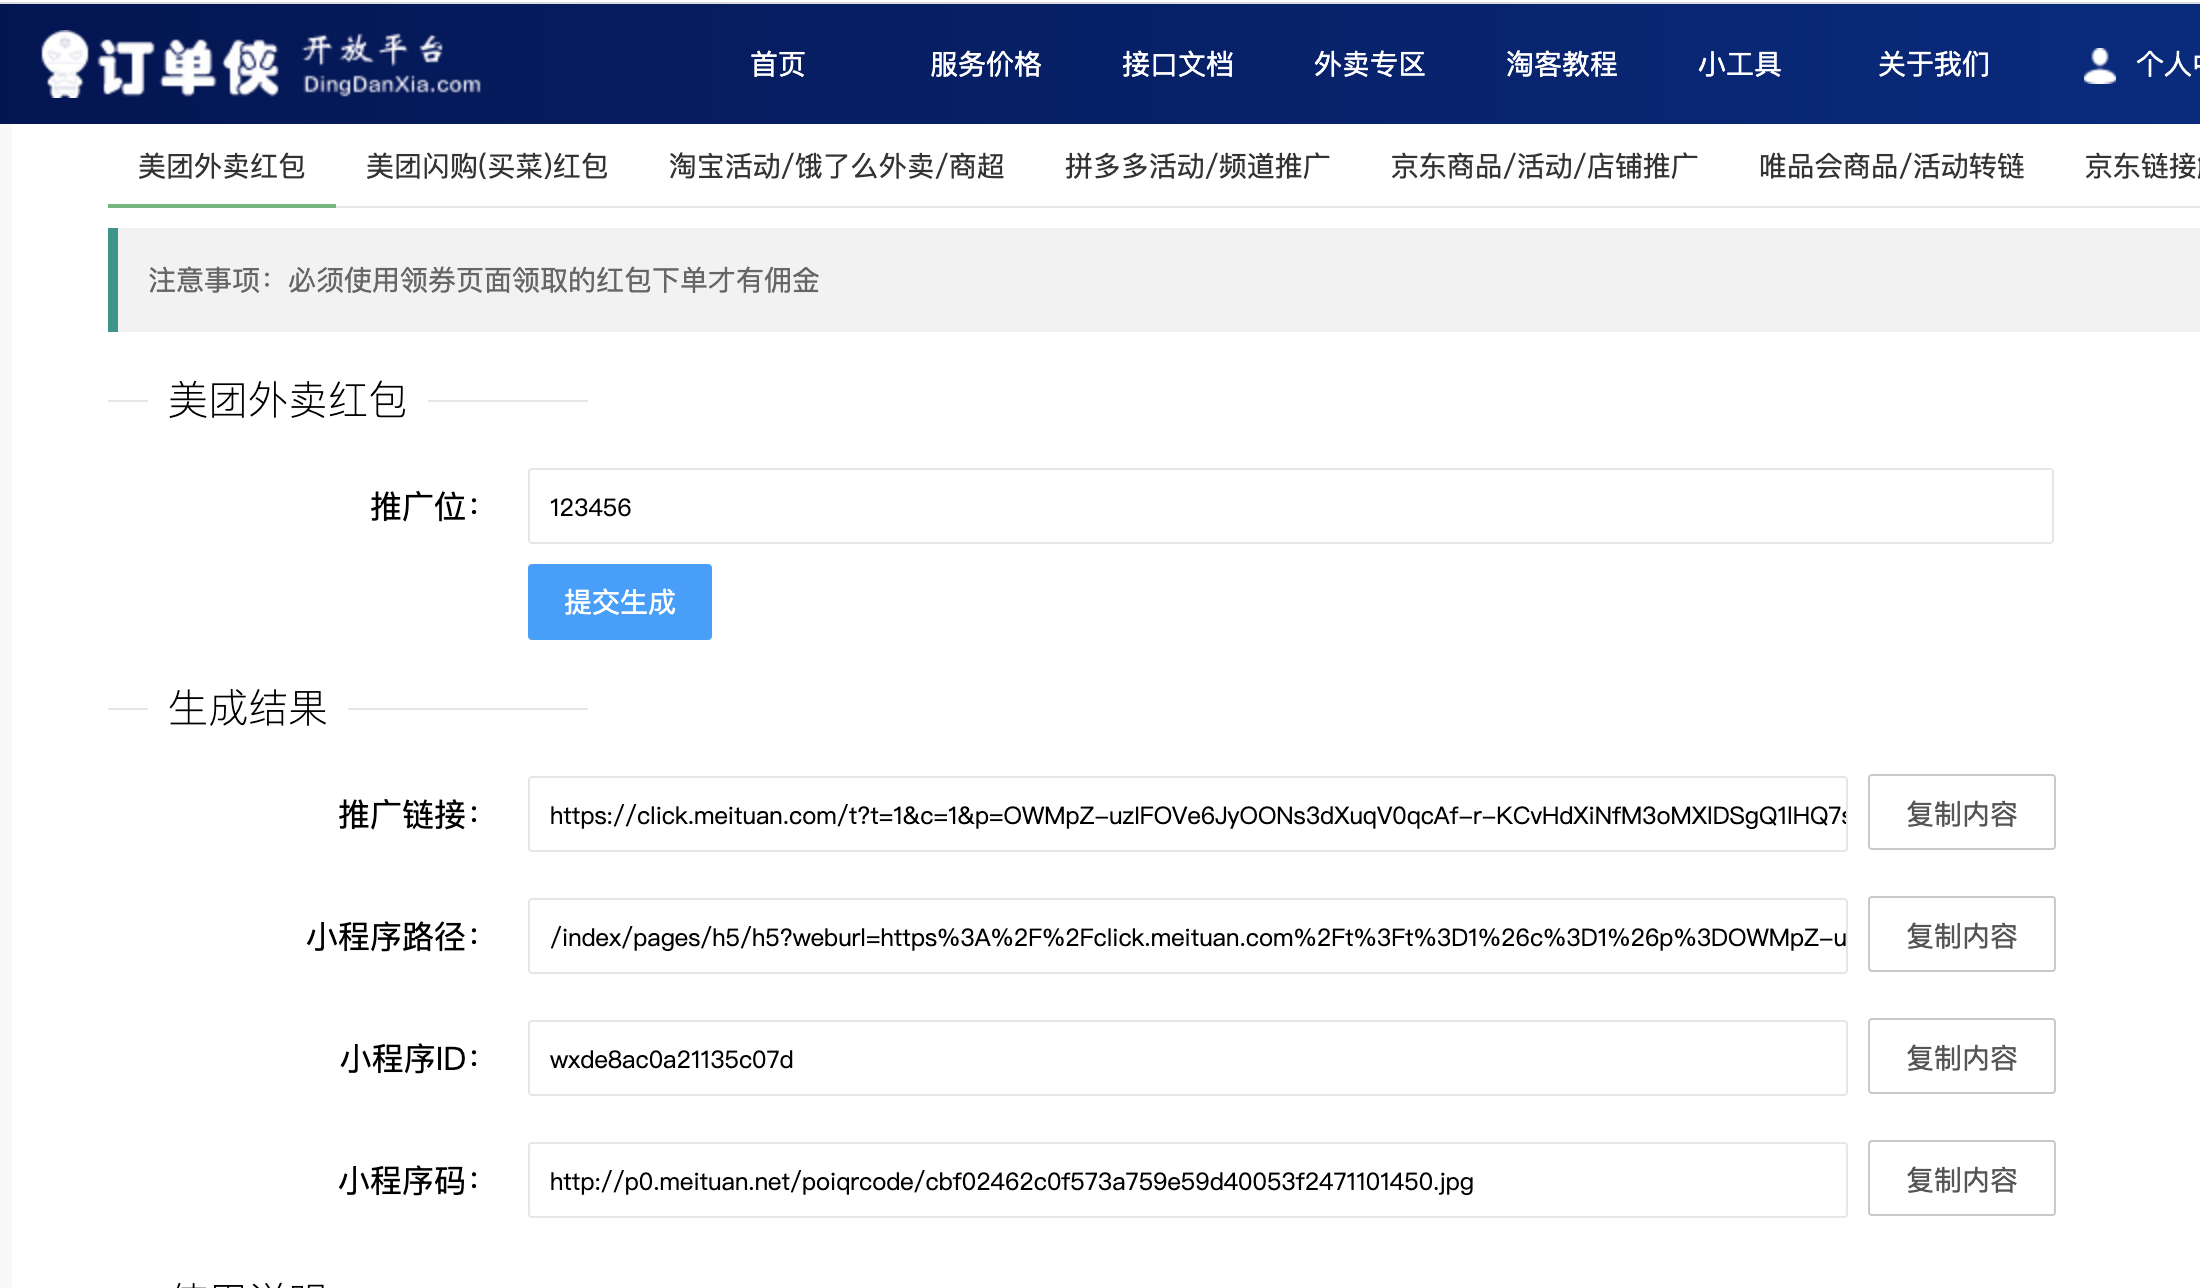Open 接口文档 menu item
The height and width of the screenshot is (1288, 2200).
(1177, 65)
